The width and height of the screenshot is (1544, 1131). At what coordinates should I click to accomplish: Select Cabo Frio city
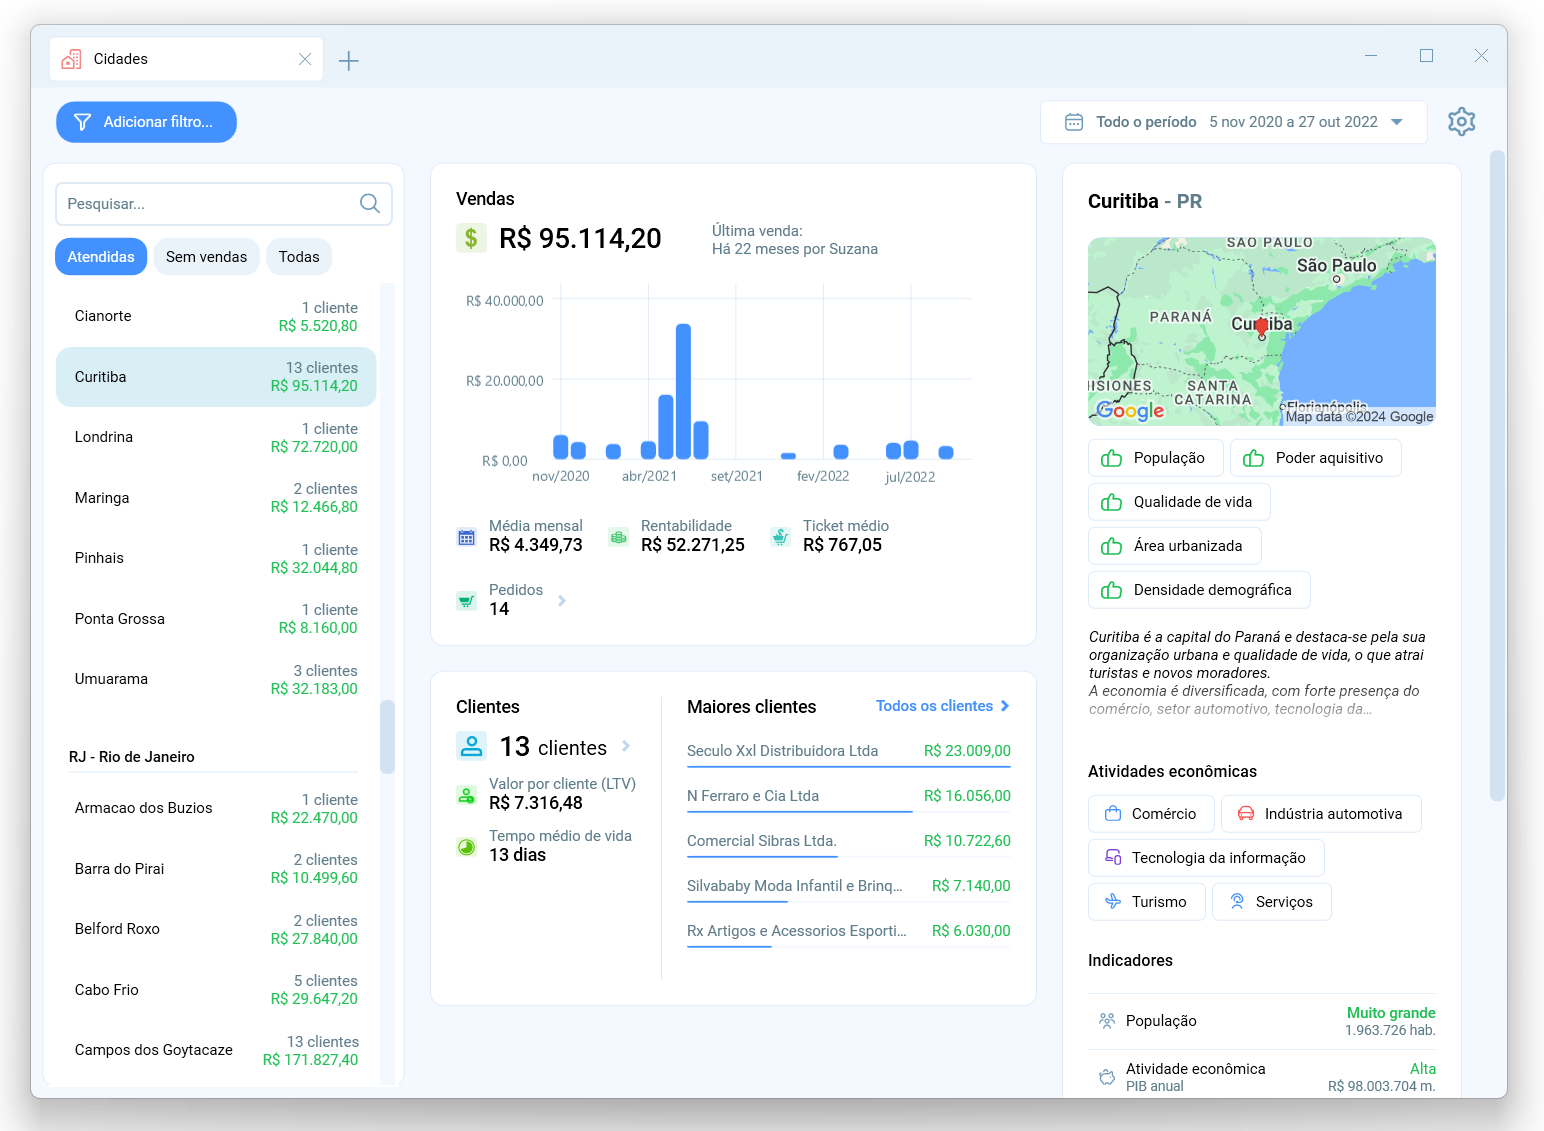coord(216,990)
